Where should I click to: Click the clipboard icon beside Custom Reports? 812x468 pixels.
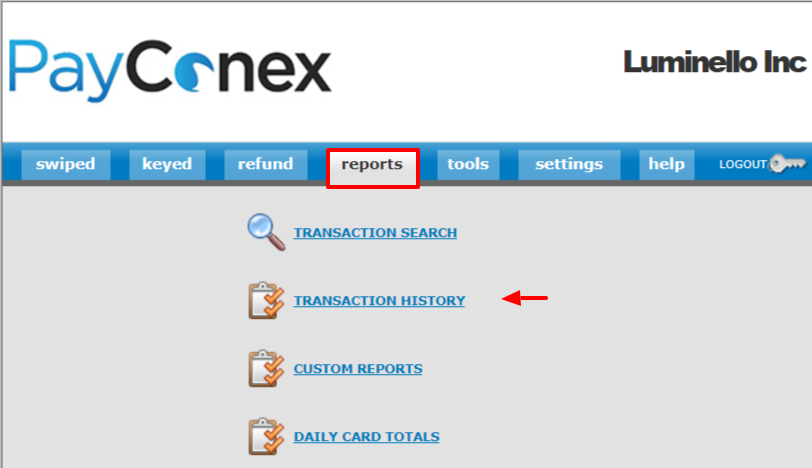click(266, 369)
